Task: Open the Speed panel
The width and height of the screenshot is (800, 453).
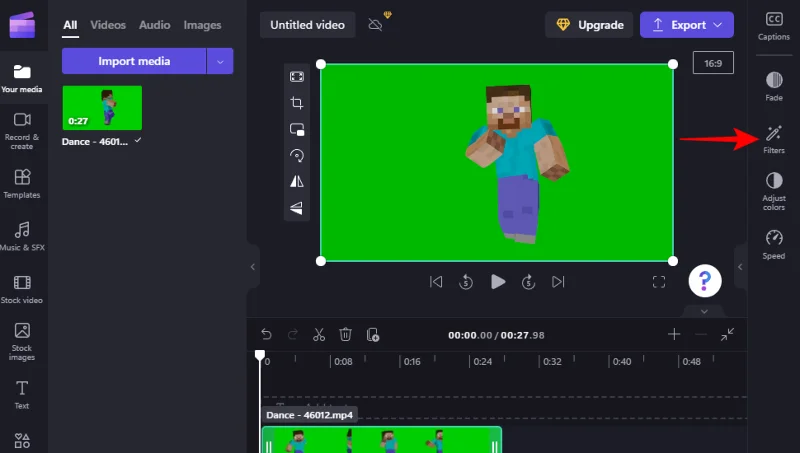Action: (774, 245)
